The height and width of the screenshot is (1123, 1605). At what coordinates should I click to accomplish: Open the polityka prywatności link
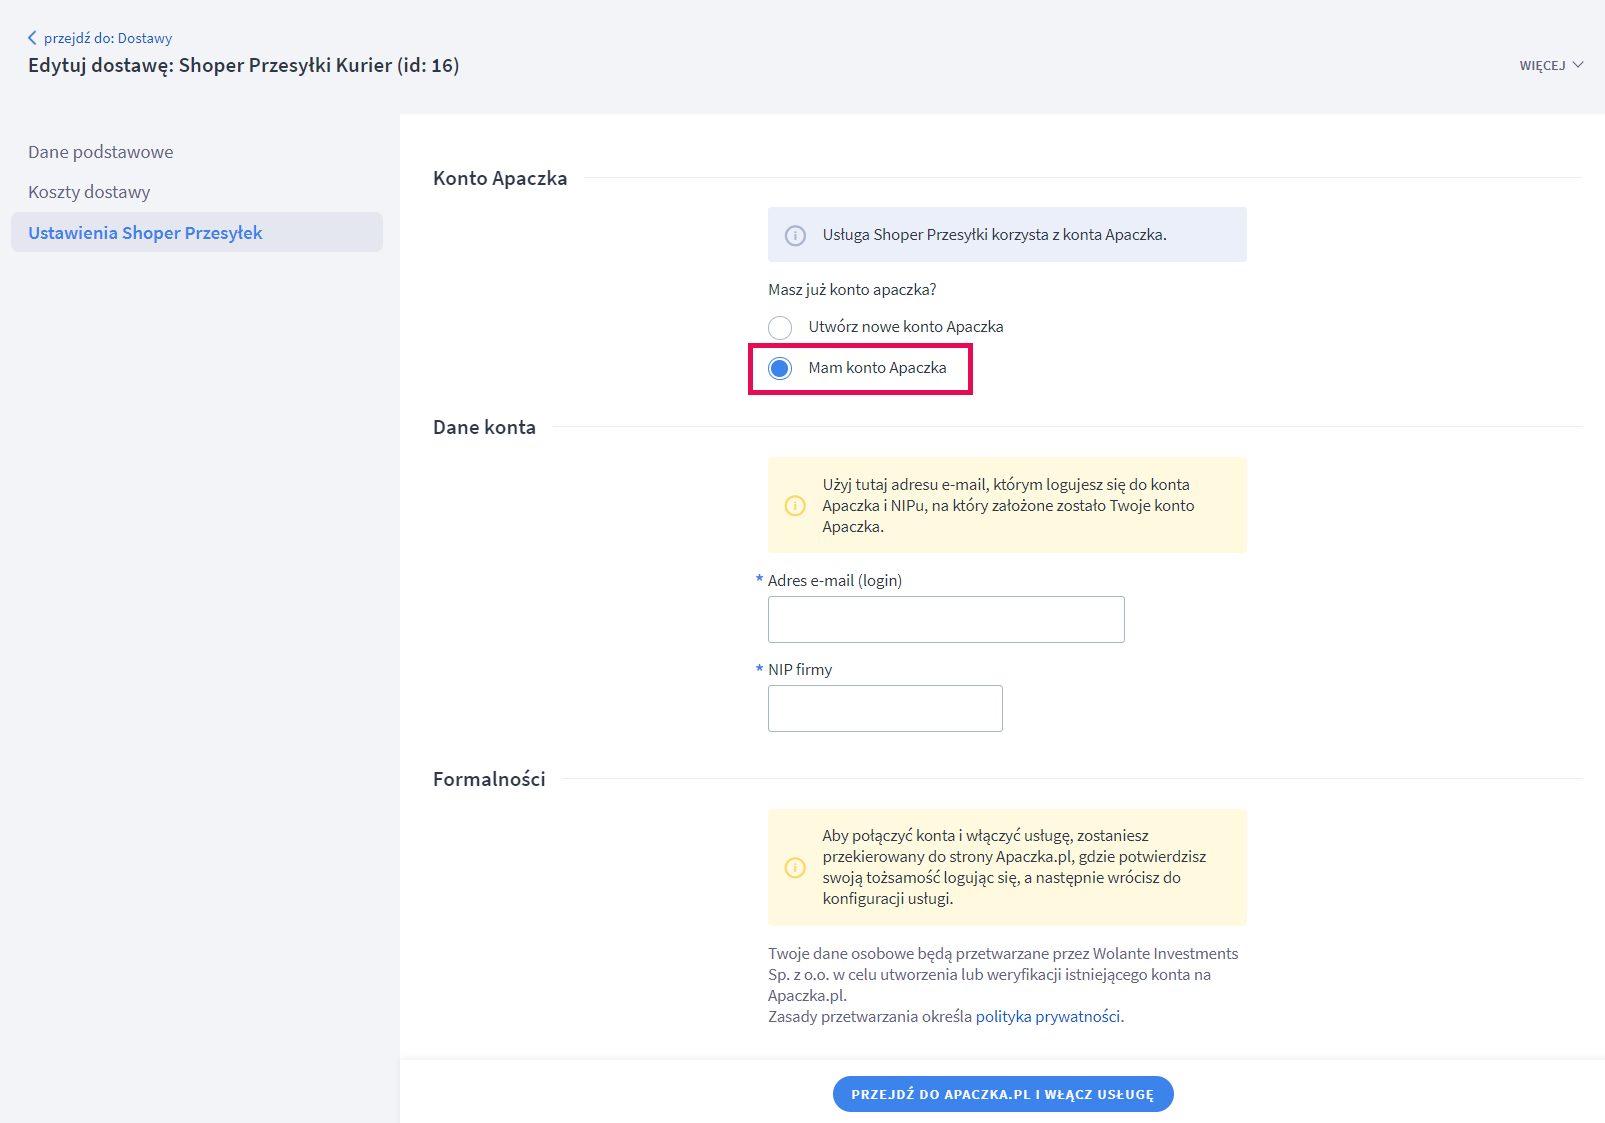tap(1048, 1017)
